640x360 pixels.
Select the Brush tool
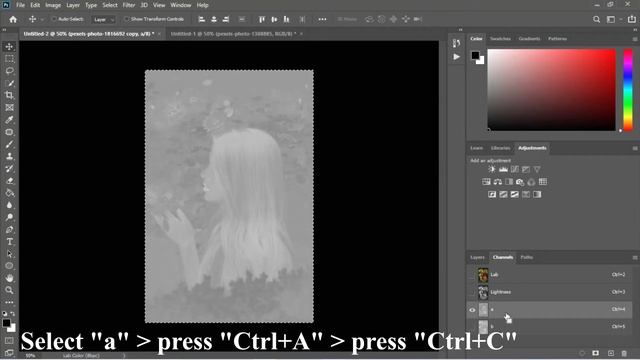[9, 144]
